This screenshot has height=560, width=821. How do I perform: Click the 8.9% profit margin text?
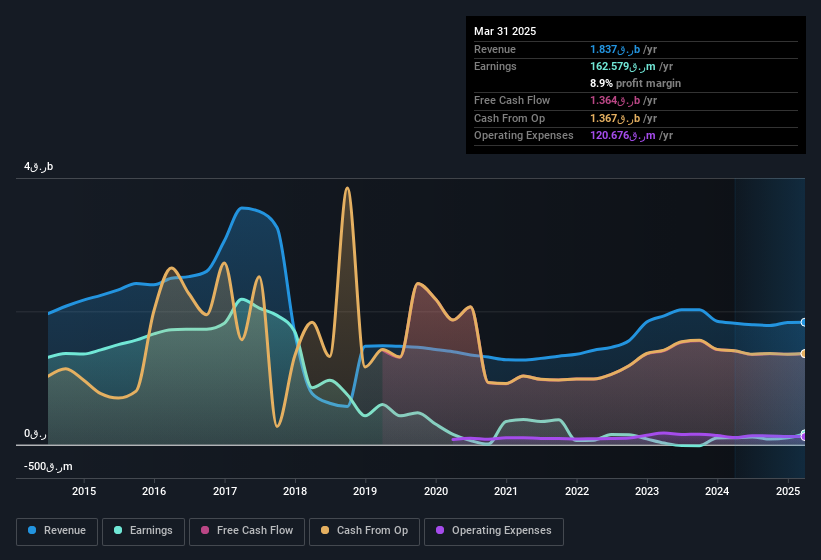[x=635, y=83]
